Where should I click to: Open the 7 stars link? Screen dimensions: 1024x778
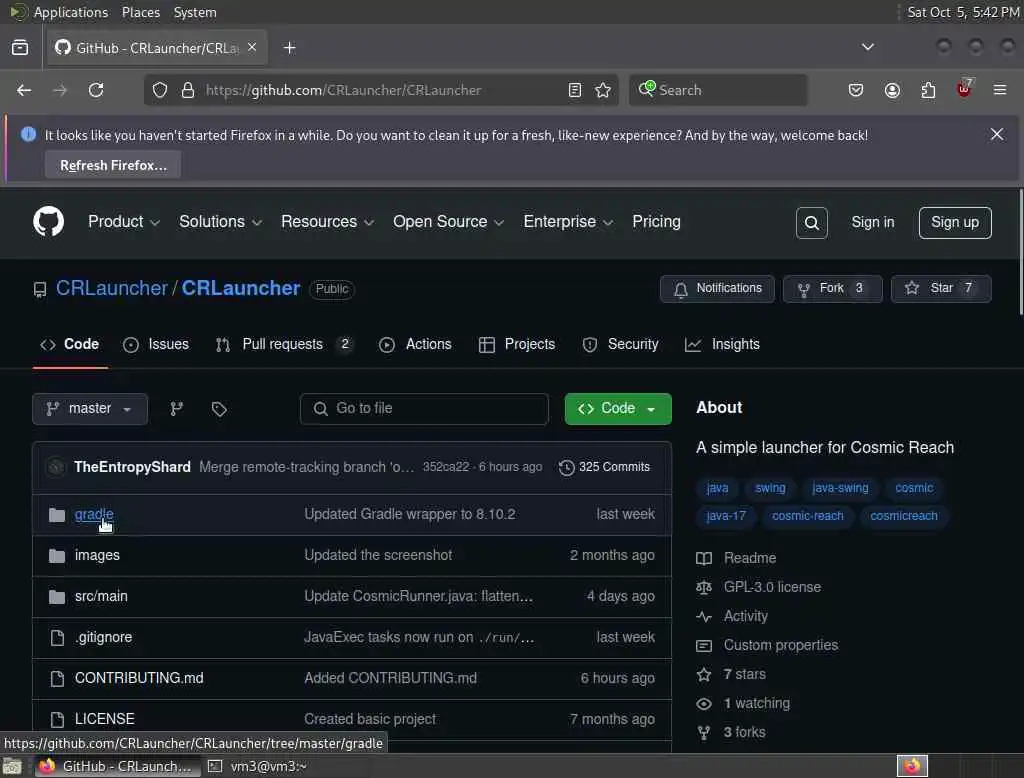pyautogui.click(x=744, y=674)
